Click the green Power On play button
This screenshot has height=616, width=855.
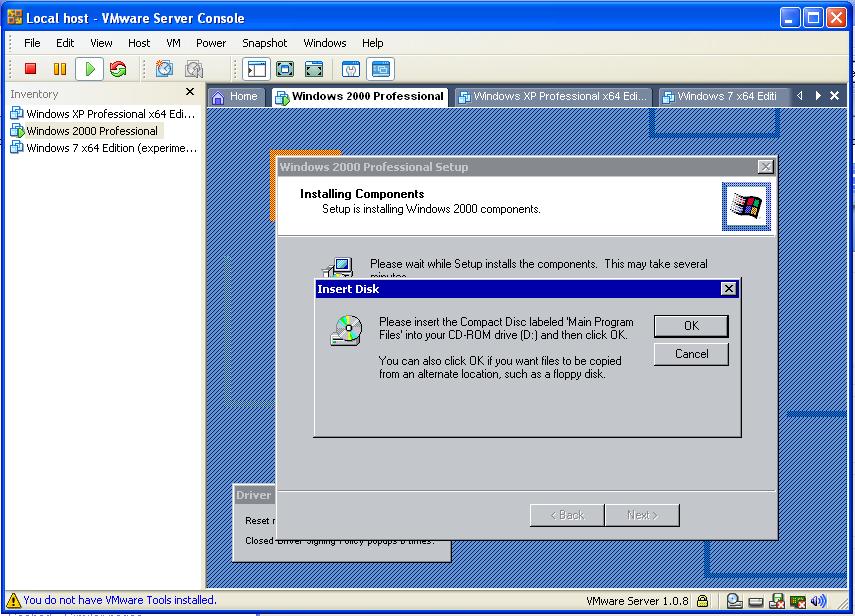click(90, 69)
